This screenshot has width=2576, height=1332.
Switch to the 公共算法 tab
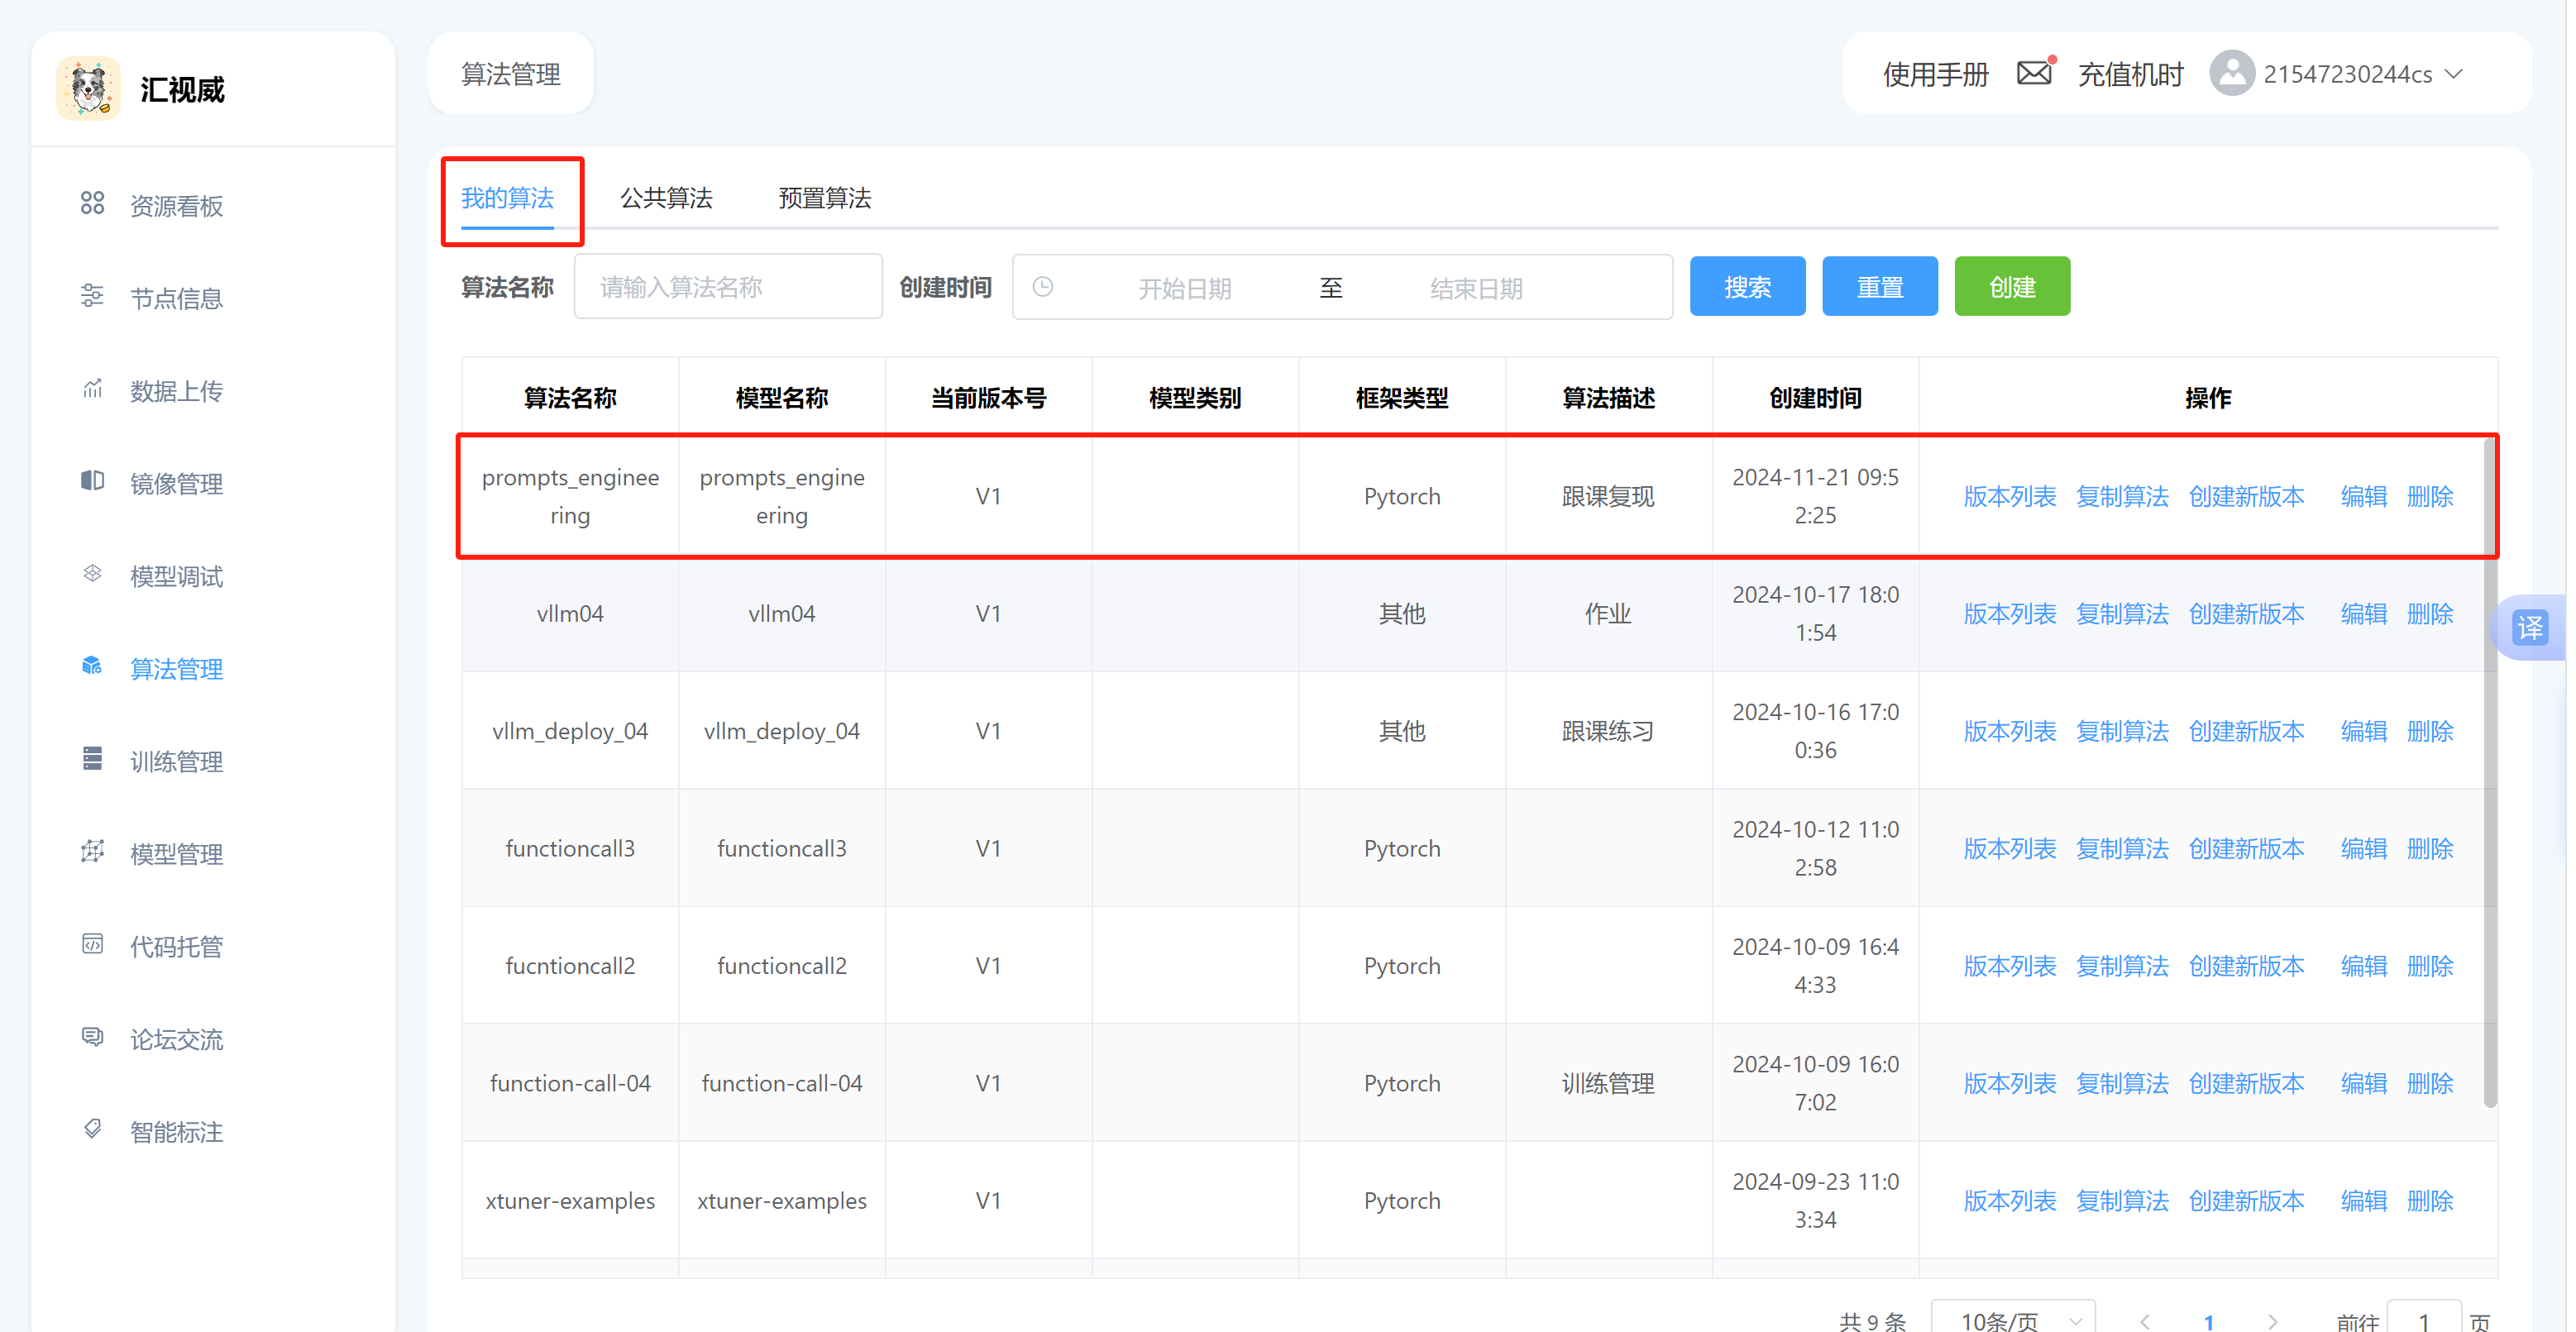(x=666, y=198)
